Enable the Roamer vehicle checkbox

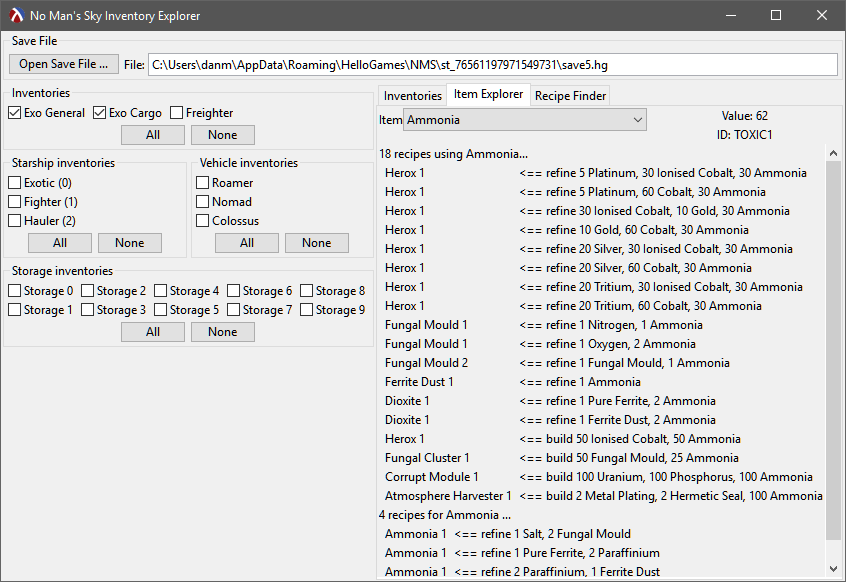[x=202, y=183]
